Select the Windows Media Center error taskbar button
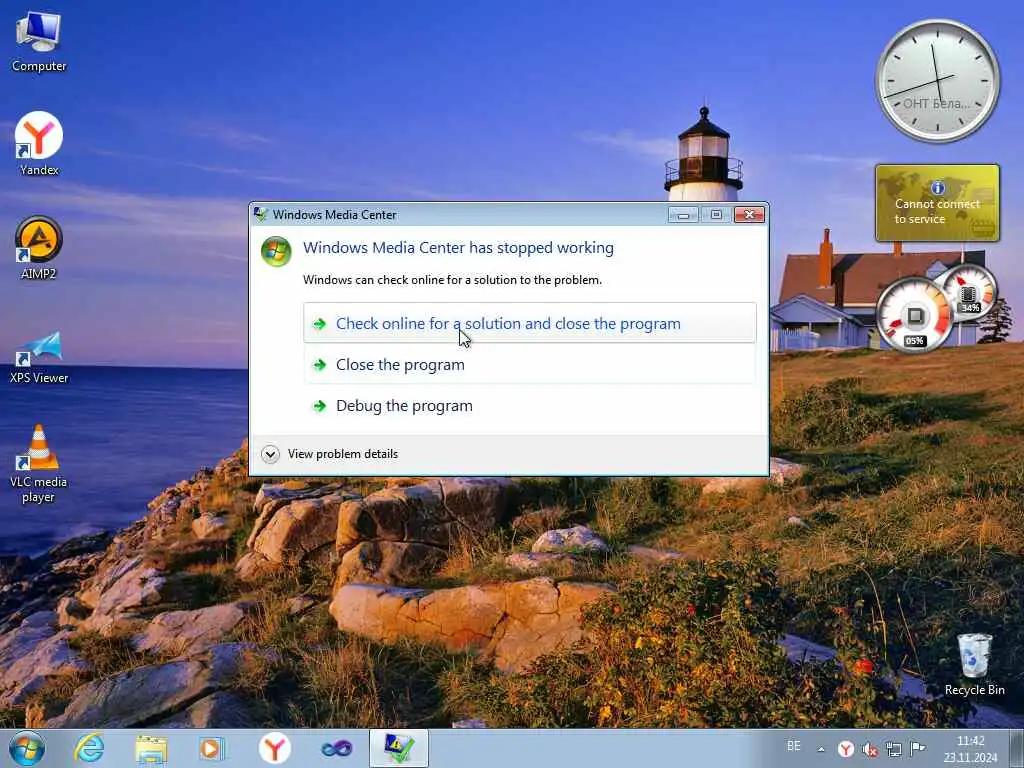 [x=398, y=748]
